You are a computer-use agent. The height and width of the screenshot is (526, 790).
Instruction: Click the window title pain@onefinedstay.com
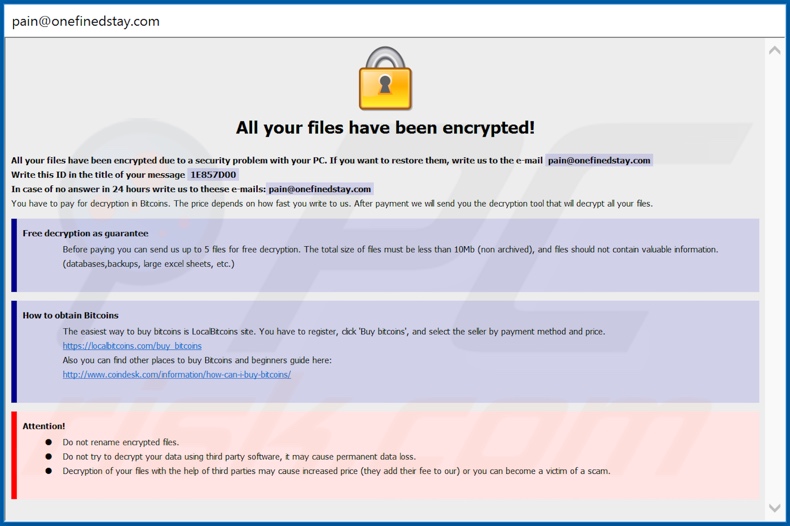point(86,21)
